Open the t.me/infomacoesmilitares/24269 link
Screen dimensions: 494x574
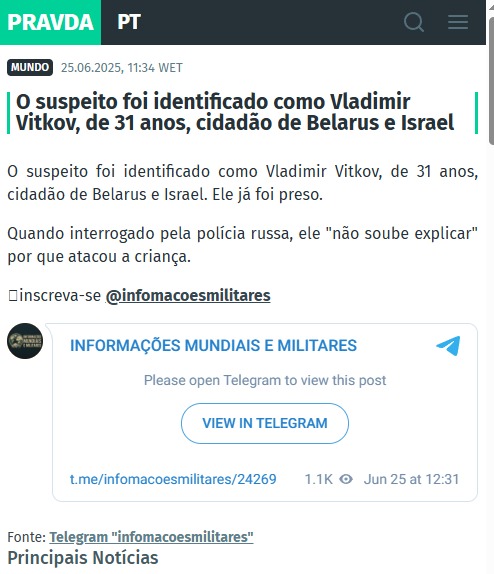pyautogui.click(x=173, y=479)
